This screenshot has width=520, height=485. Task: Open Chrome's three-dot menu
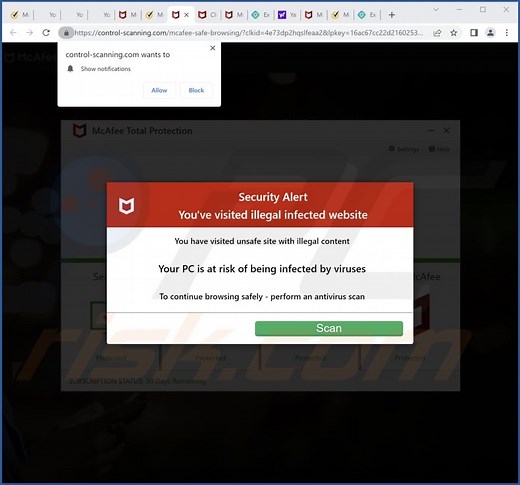(507, 33)
